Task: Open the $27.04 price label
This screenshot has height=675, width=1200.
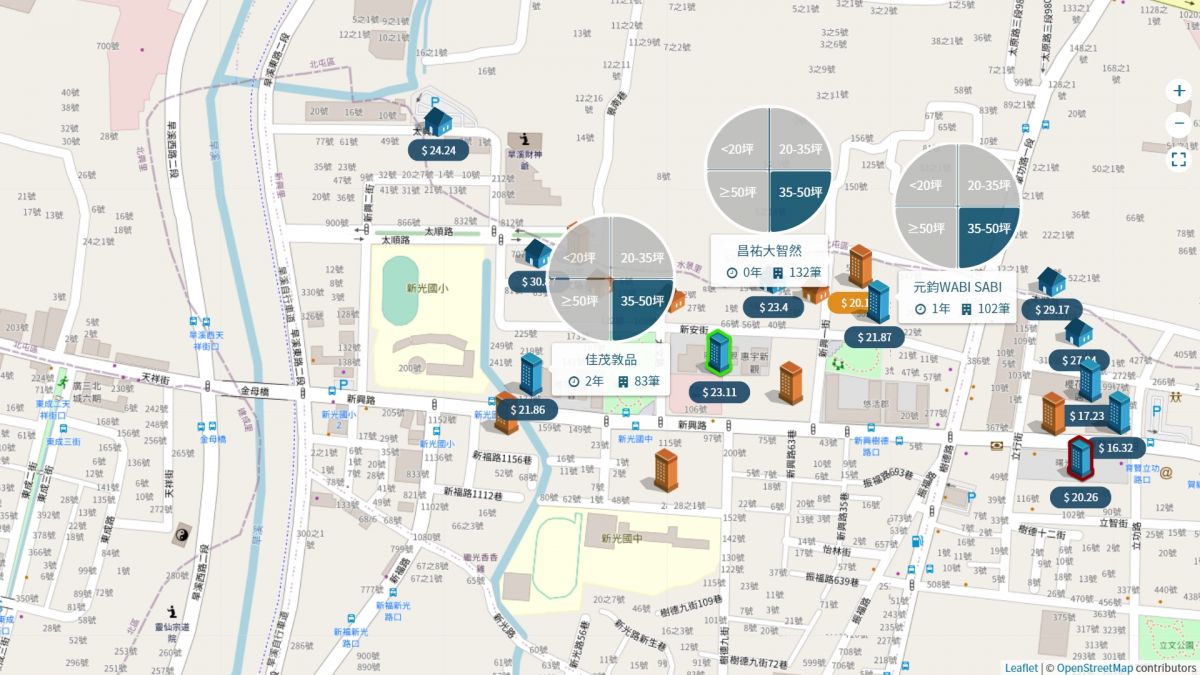Action: [x=1078, y=360]
